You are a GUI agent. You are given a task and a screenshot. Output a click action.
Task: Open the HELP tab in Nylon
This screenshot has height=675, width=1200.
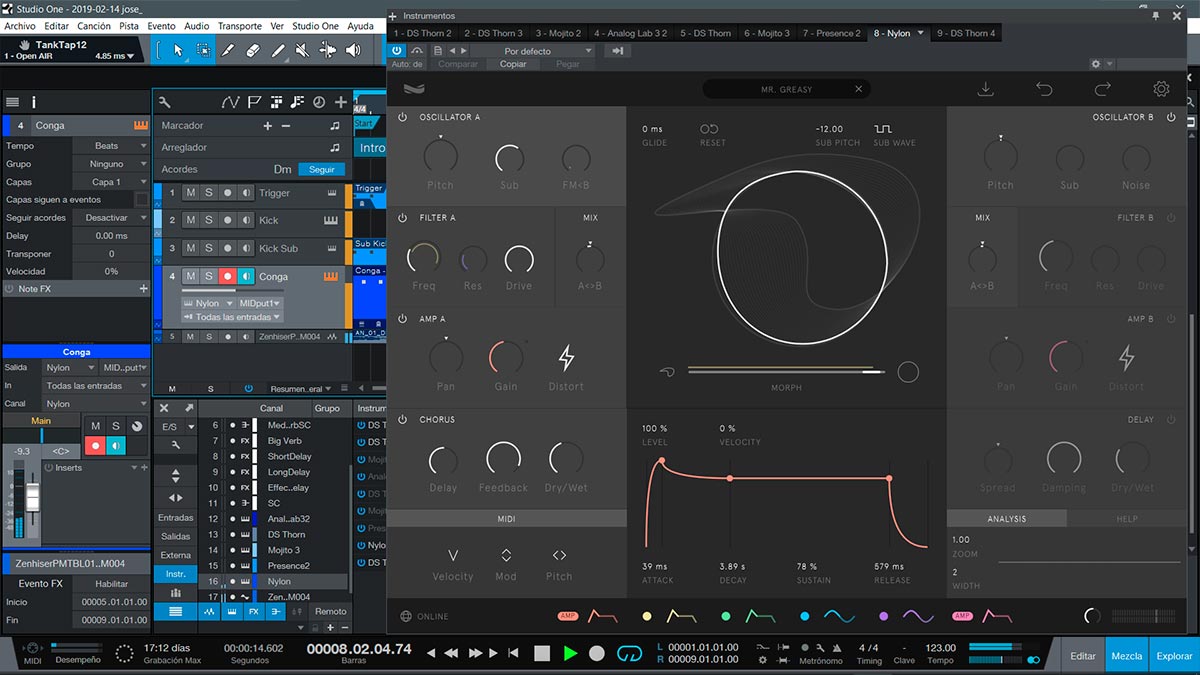(1127, 519)
